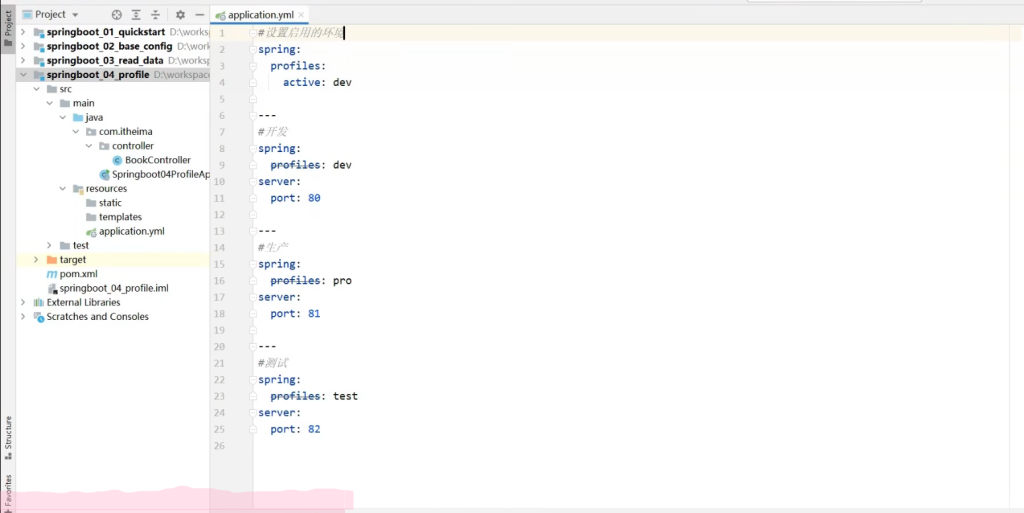The height and width of the screenshot is (513, 1024).
Task: Click the Maven icon beside pom.xml
Action: [52, 274]
